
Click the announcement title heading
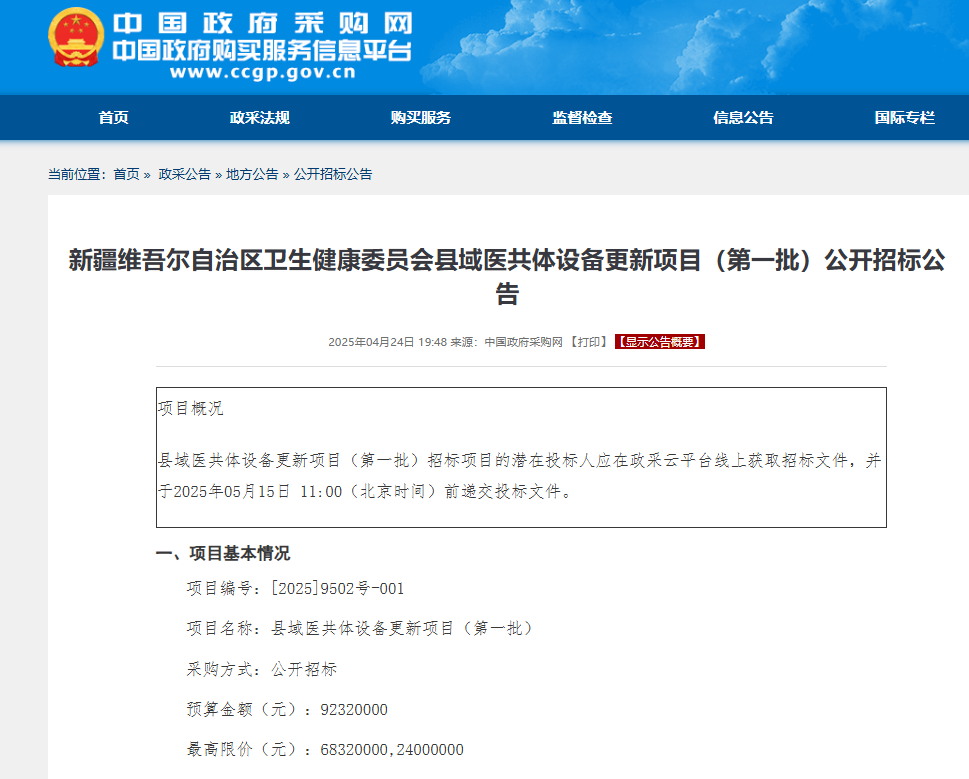(x=507, y=276)
